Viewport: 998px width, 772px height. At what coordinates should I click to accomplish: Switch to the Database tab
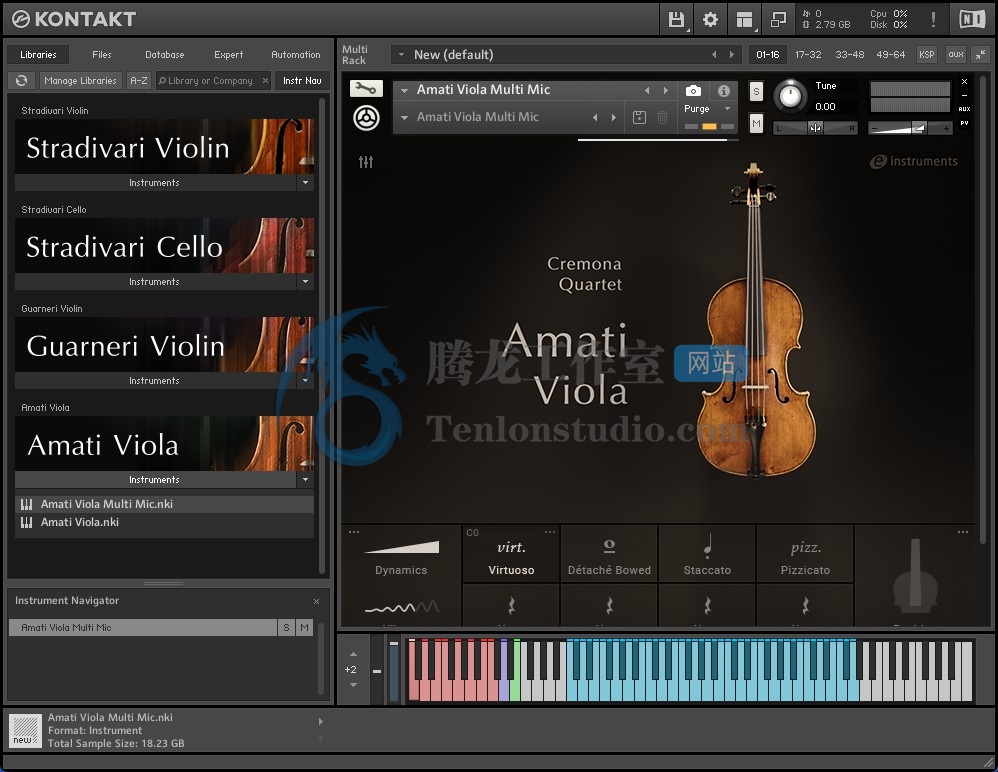tap(165, 55)
